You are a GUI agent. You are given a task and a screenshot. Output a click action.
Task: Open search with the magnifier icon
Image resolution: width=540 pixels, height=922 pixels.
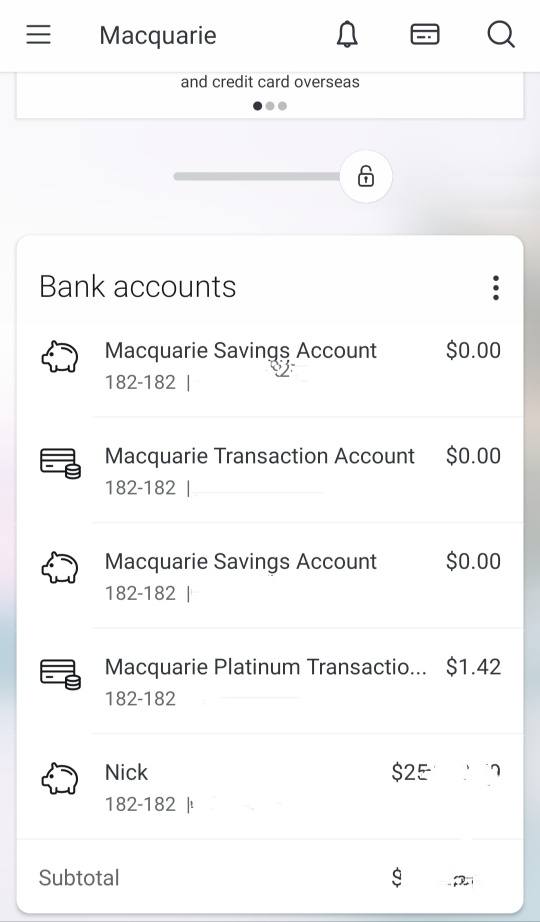501,35
